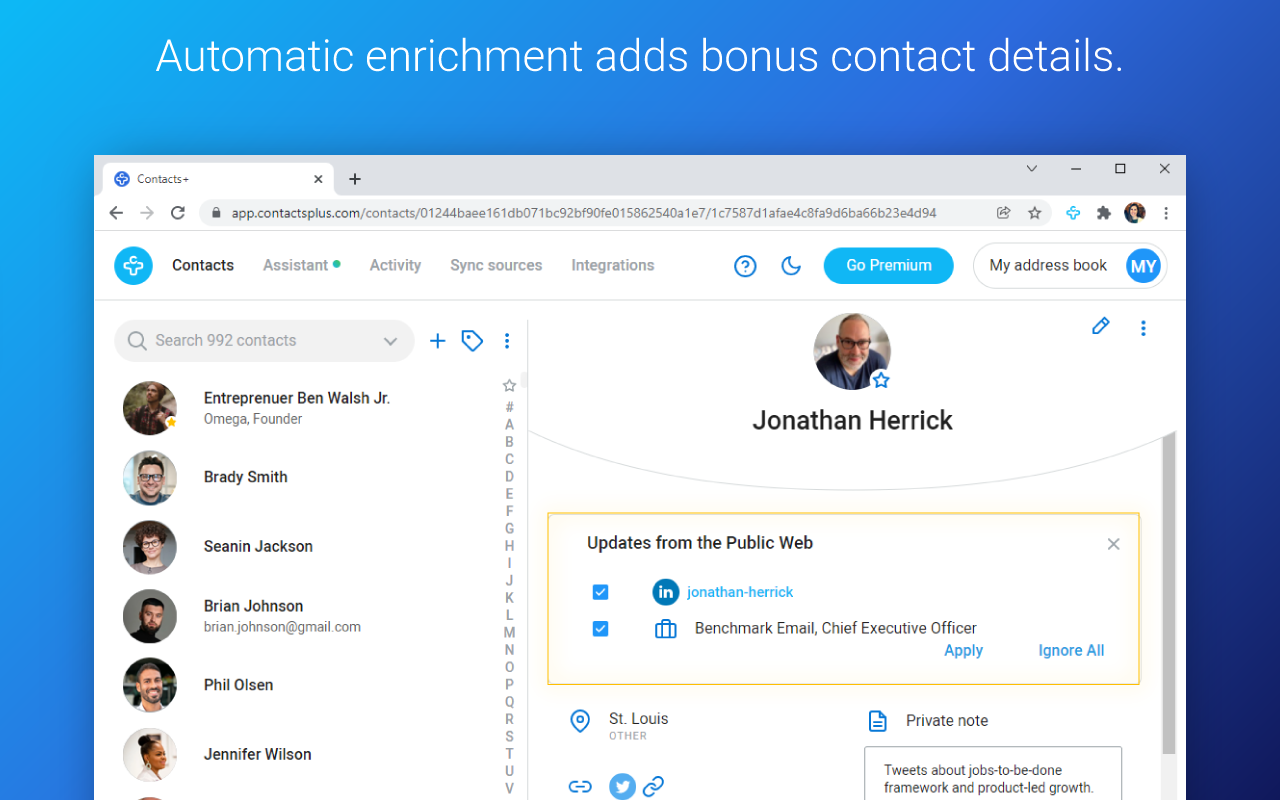The width and height of the screenshot is (1280, 800).
Task: Edit contact with the pencil icon
Action: (1101, 326)
